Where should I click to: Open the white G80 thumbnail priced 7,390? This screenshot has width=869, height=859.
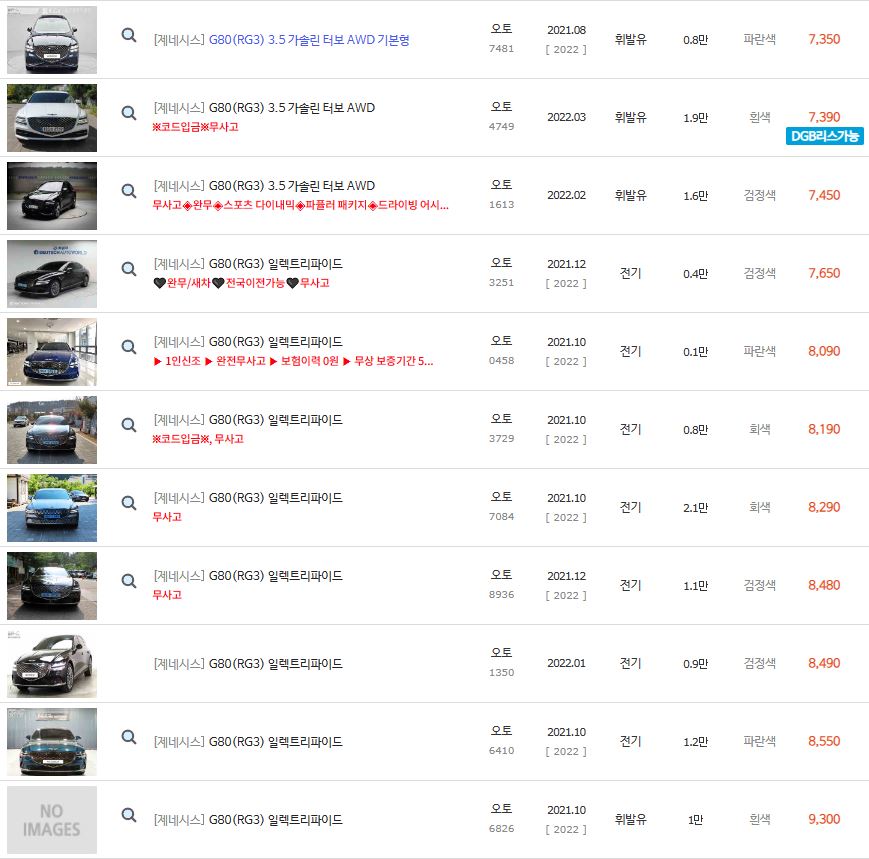(x=52, y=117)
